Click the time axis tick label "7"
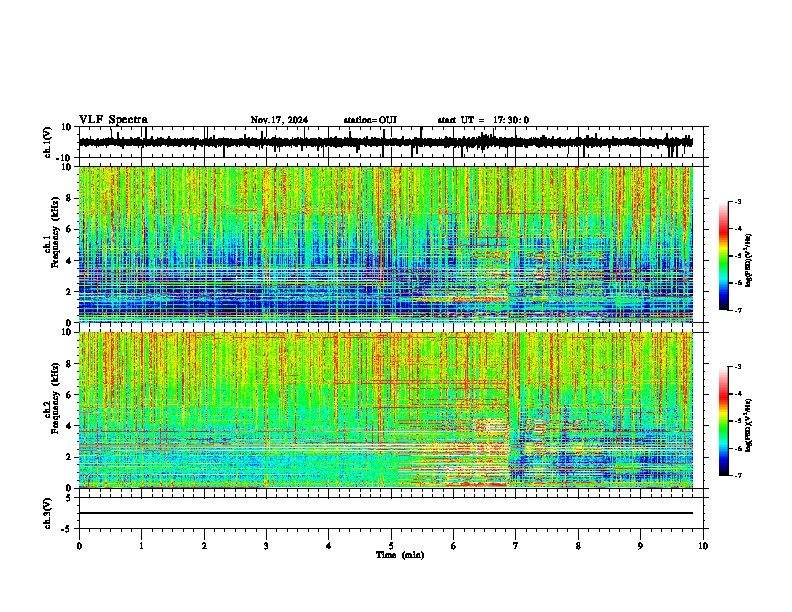The image size is (792, 612). [x=516, y=546]
